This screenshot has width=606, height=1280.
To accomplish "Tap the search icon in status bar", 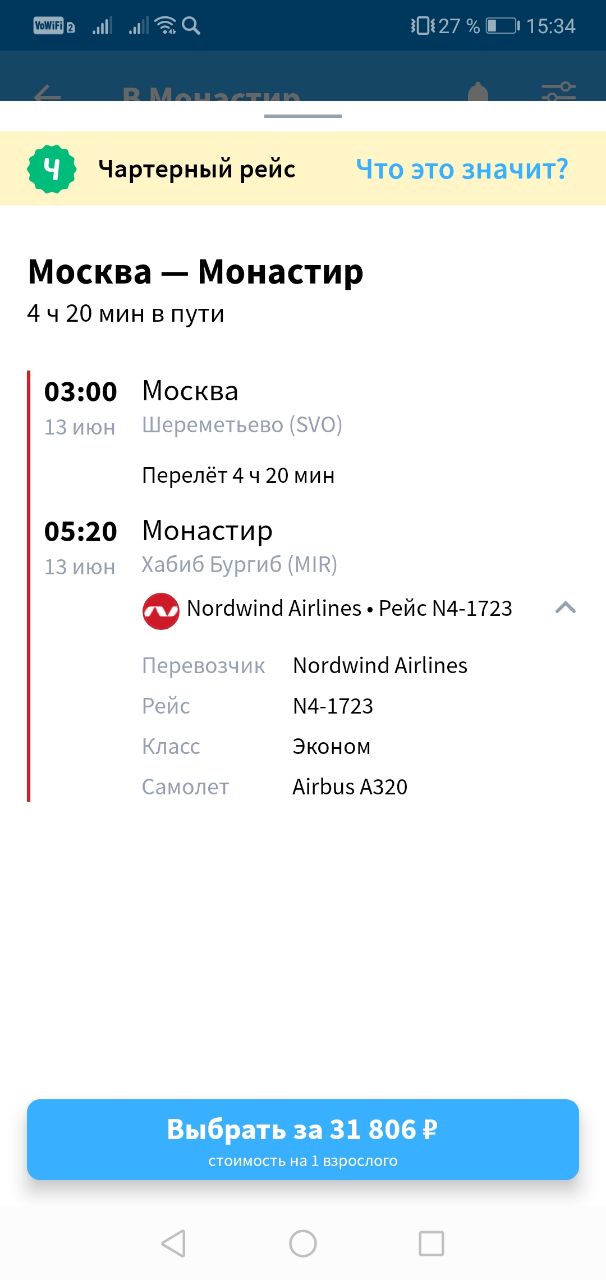I will (191, 26).
